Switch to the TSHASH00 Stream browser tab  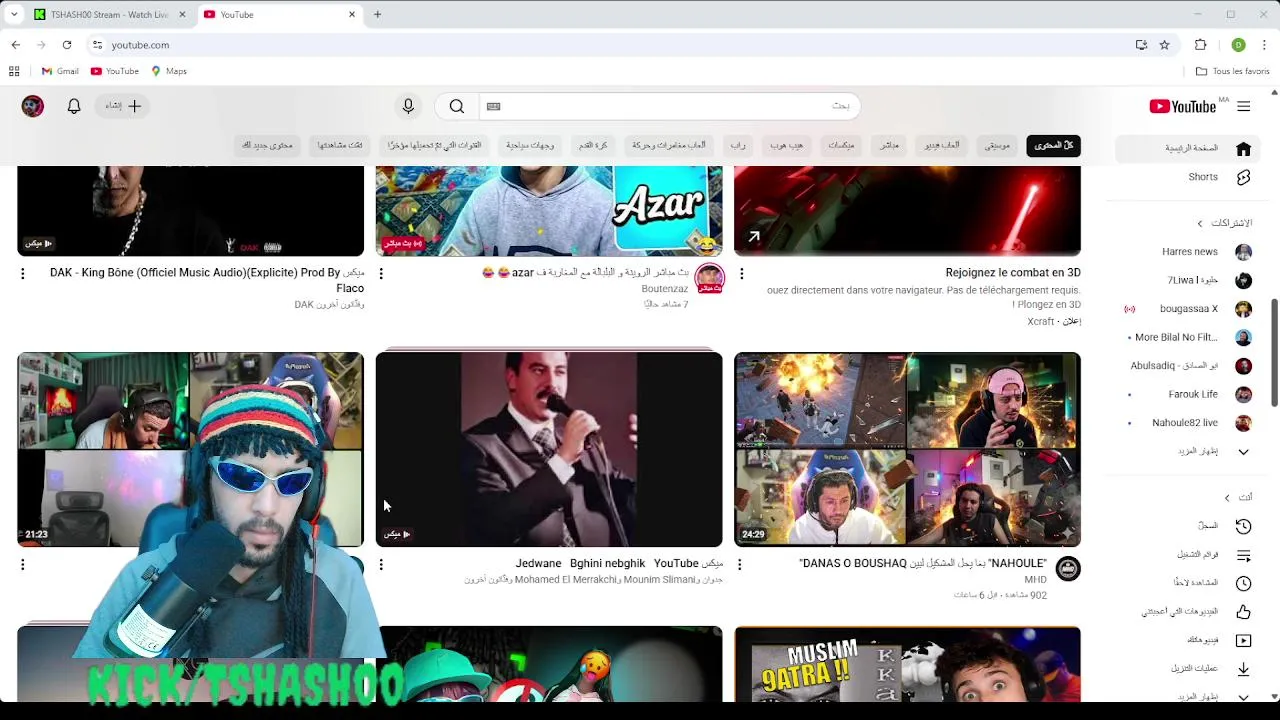108,15
